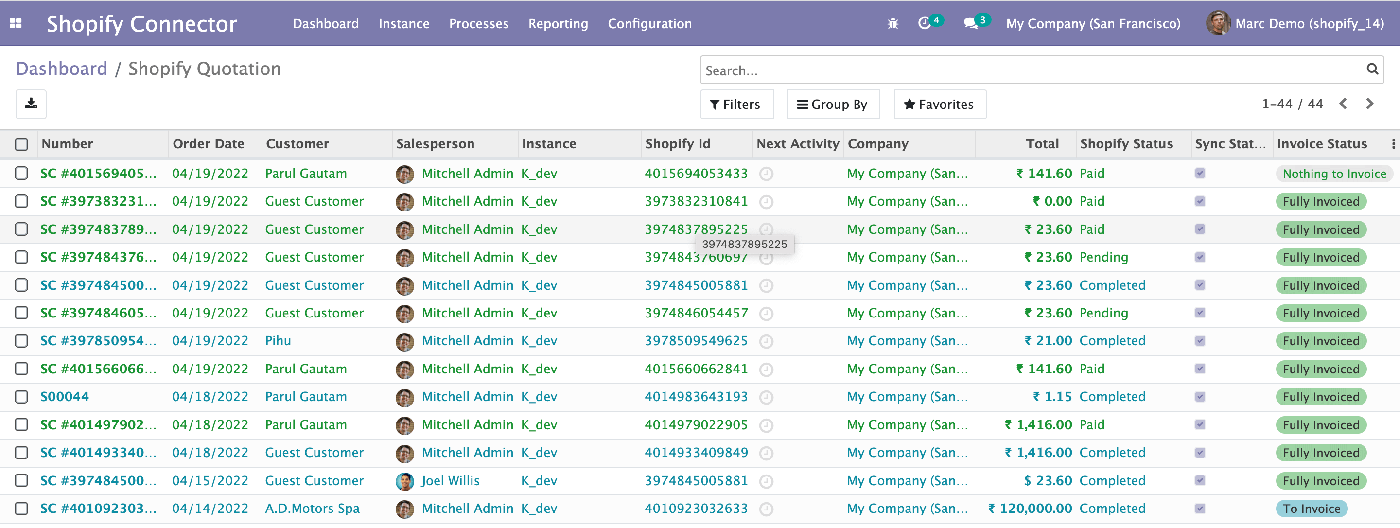Click To Invoice status badge

(1312, 509)
